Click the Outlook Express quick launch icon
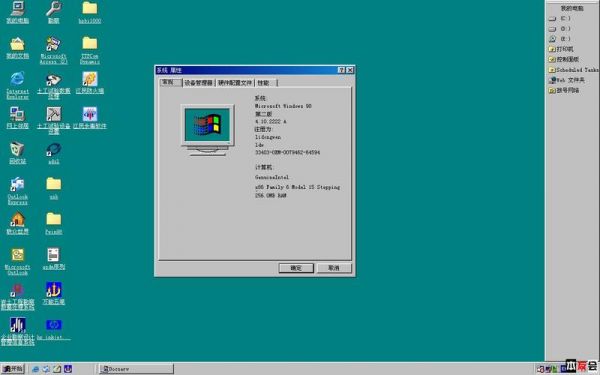This screenshot has height=375, width=600. coord(46,369)
